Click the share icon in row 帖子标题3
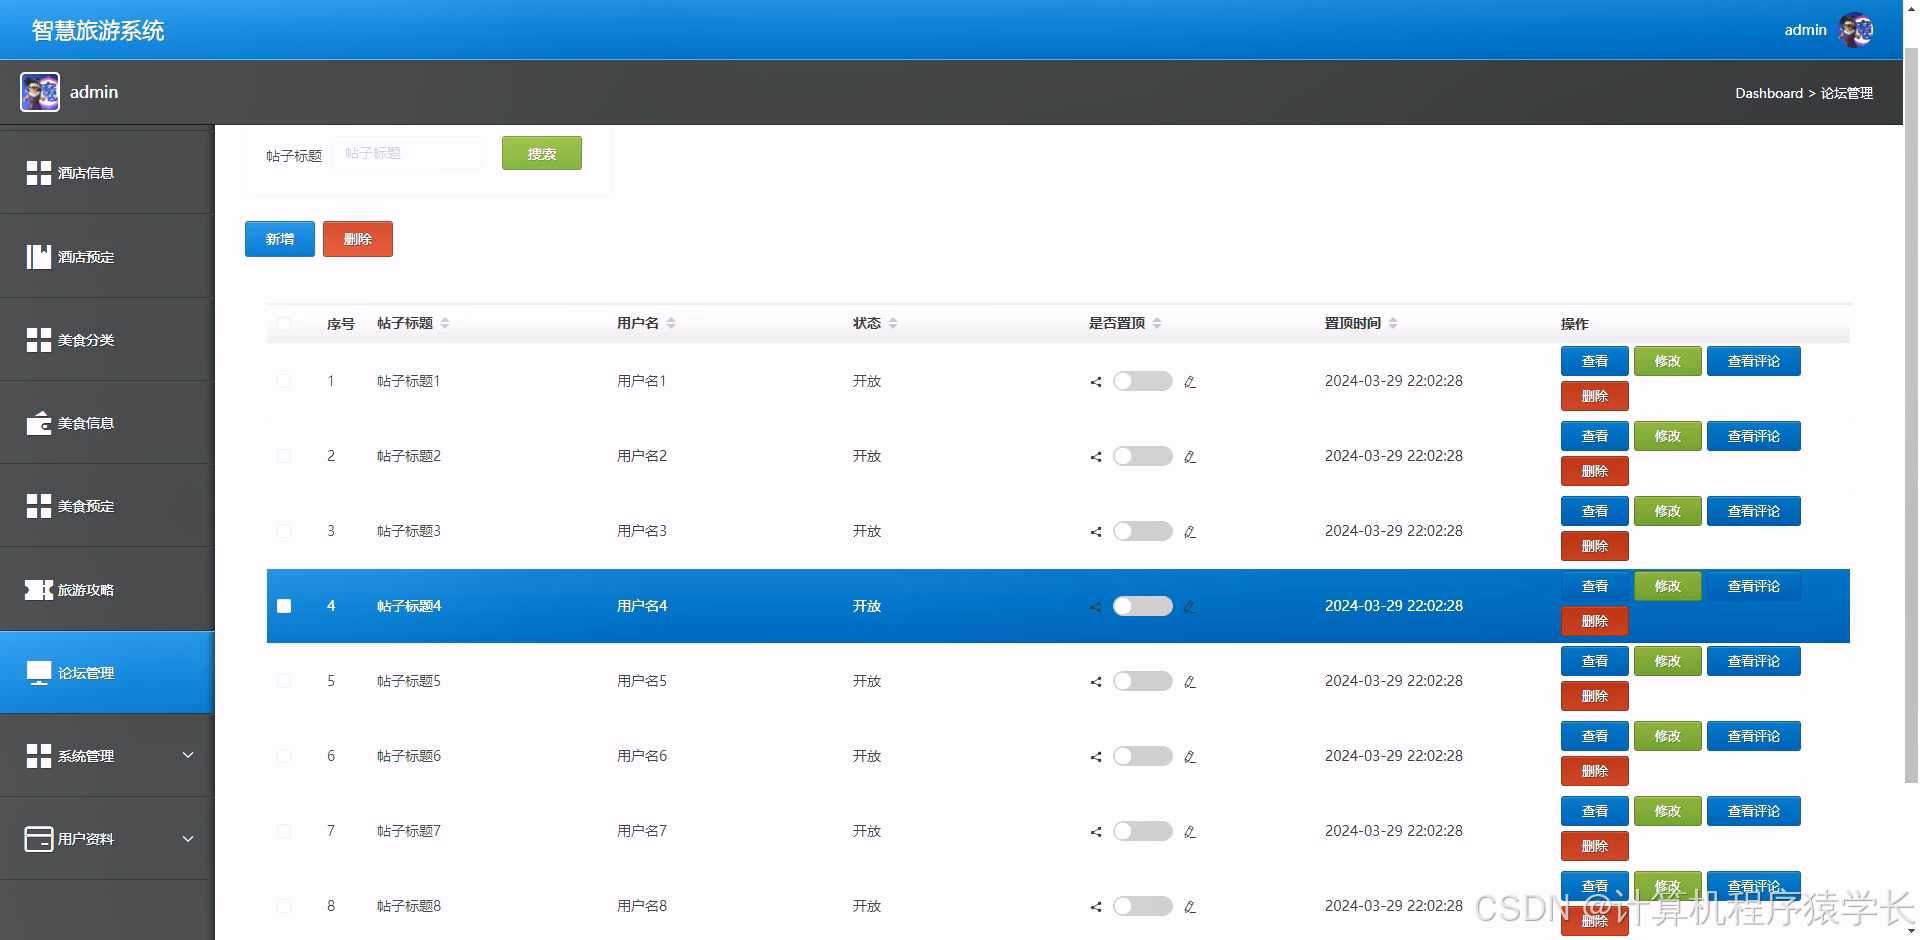 click(1096, 532)
